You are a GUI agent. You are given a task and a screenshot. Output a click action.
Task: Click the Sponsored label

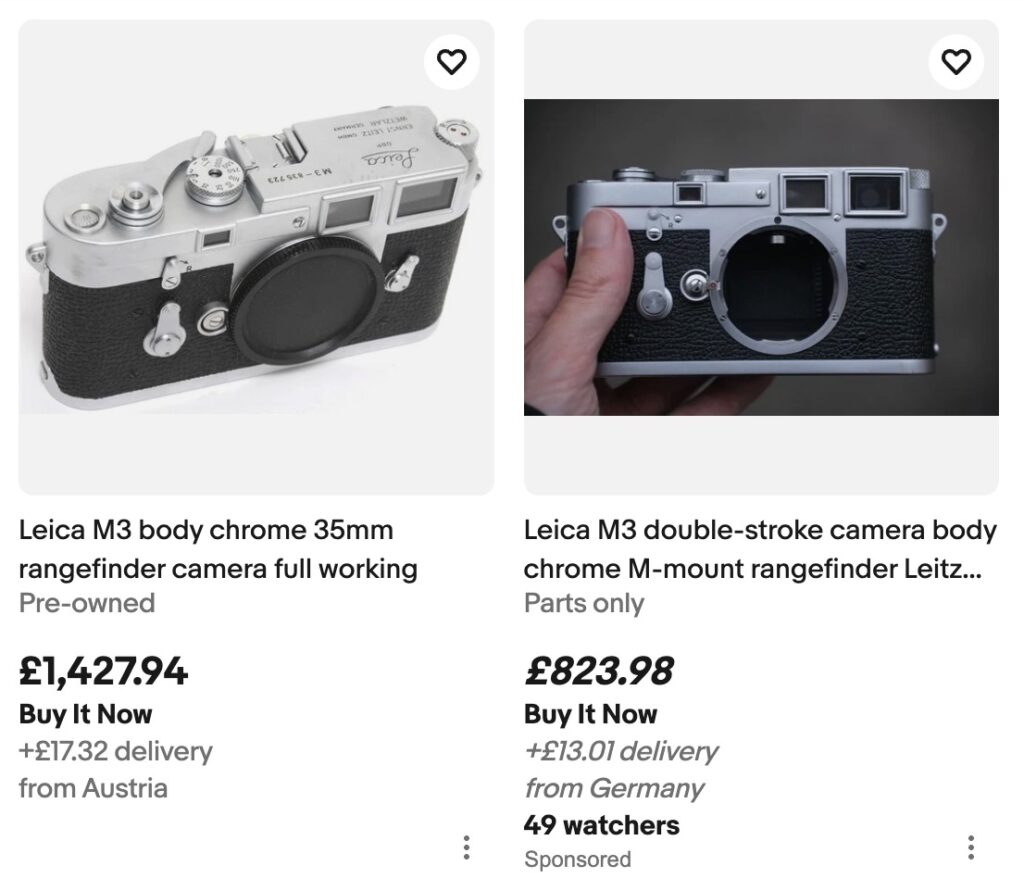[577, 859]
